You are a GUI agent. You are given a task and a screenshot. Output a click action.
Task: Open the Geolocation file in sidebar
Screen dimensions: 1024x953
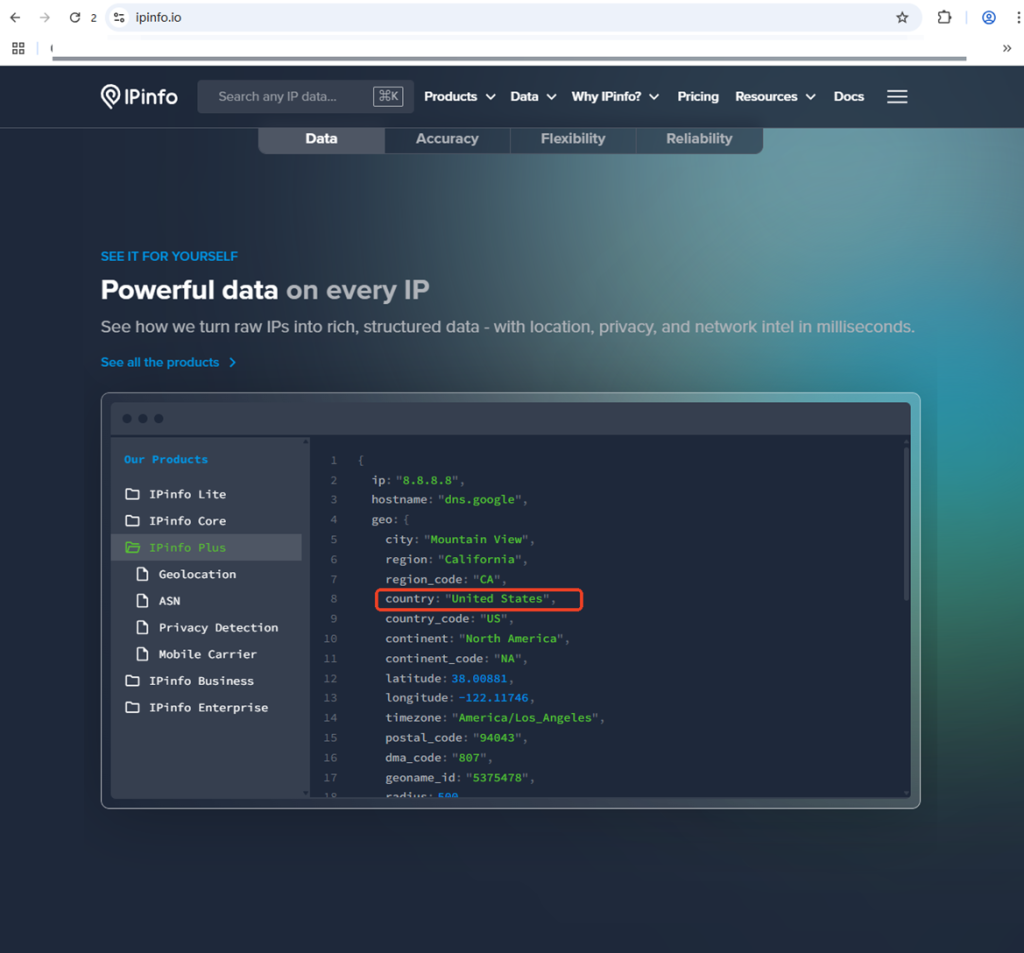(197, 574)
